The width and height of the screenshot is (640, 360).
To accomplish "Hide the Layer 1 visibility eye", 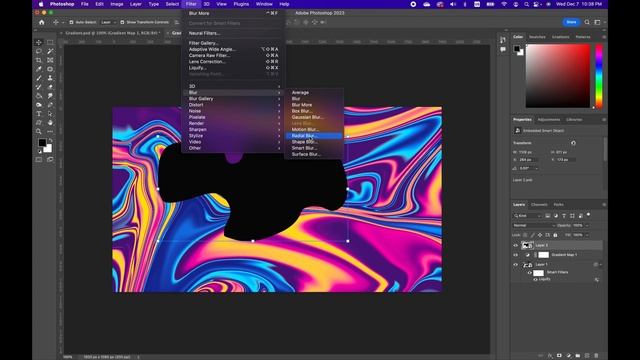I will tap(516, 265).
